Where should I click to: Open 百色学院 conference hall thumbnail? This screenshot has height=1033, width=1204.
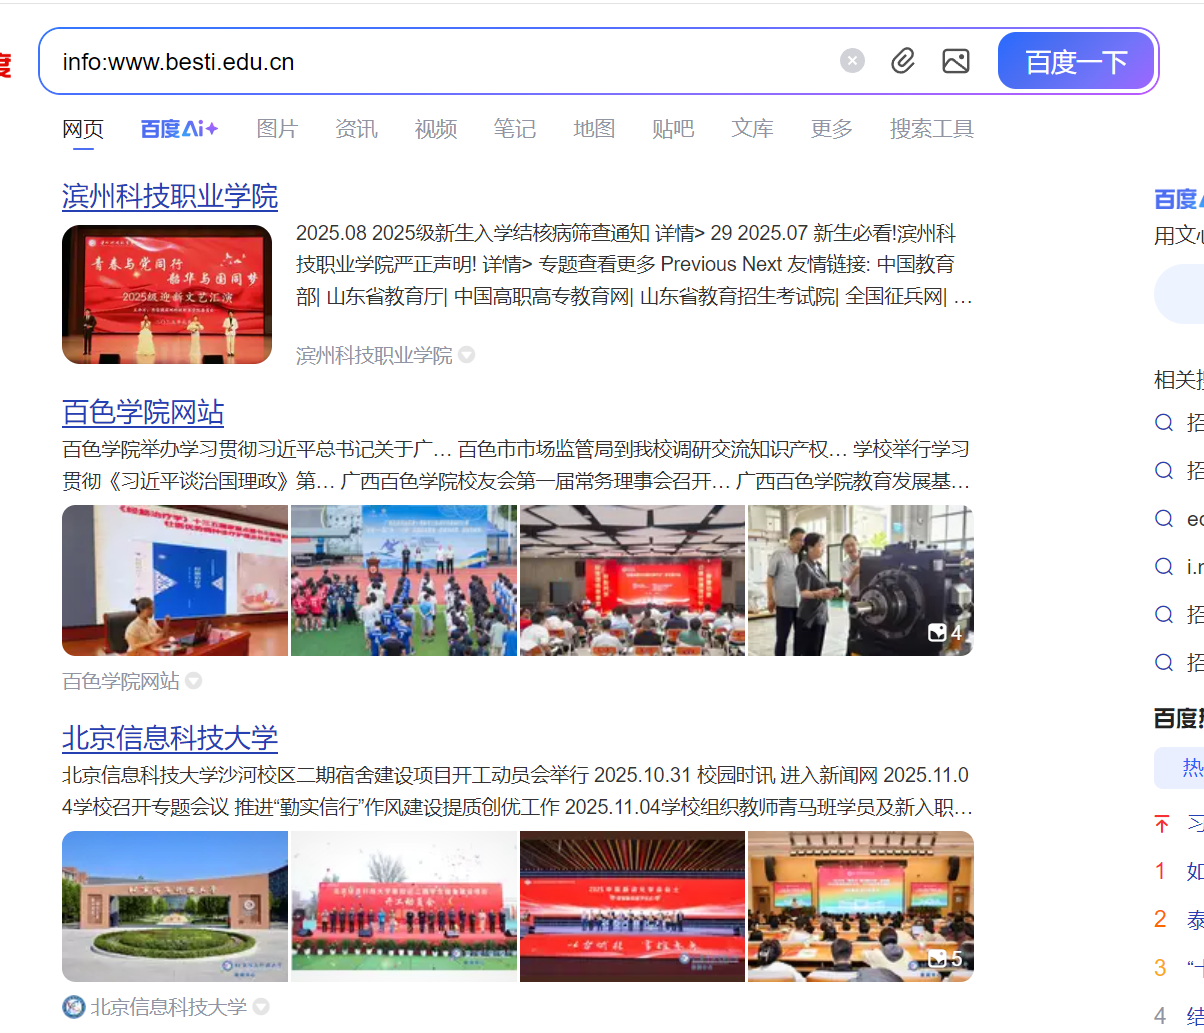tap(632, 580)
